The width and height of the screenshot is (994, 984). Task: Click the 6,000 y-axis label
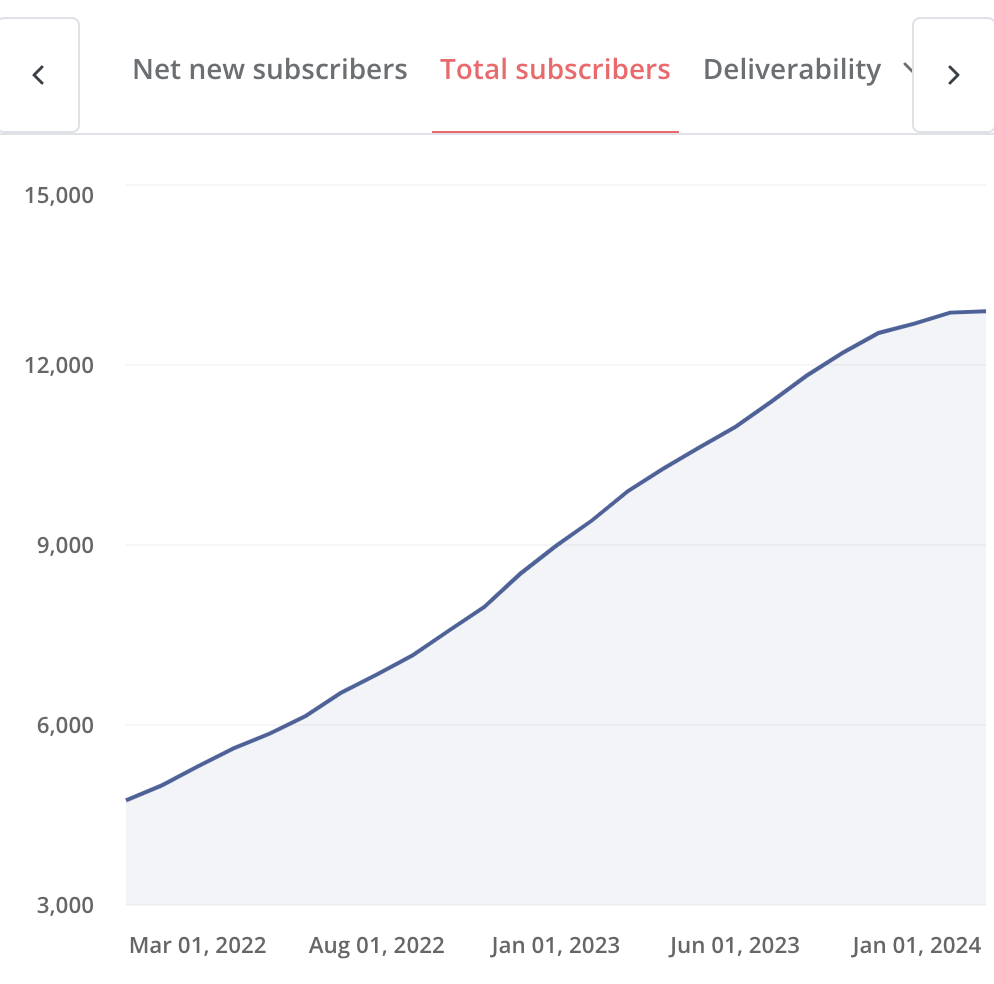pos(66,725)
